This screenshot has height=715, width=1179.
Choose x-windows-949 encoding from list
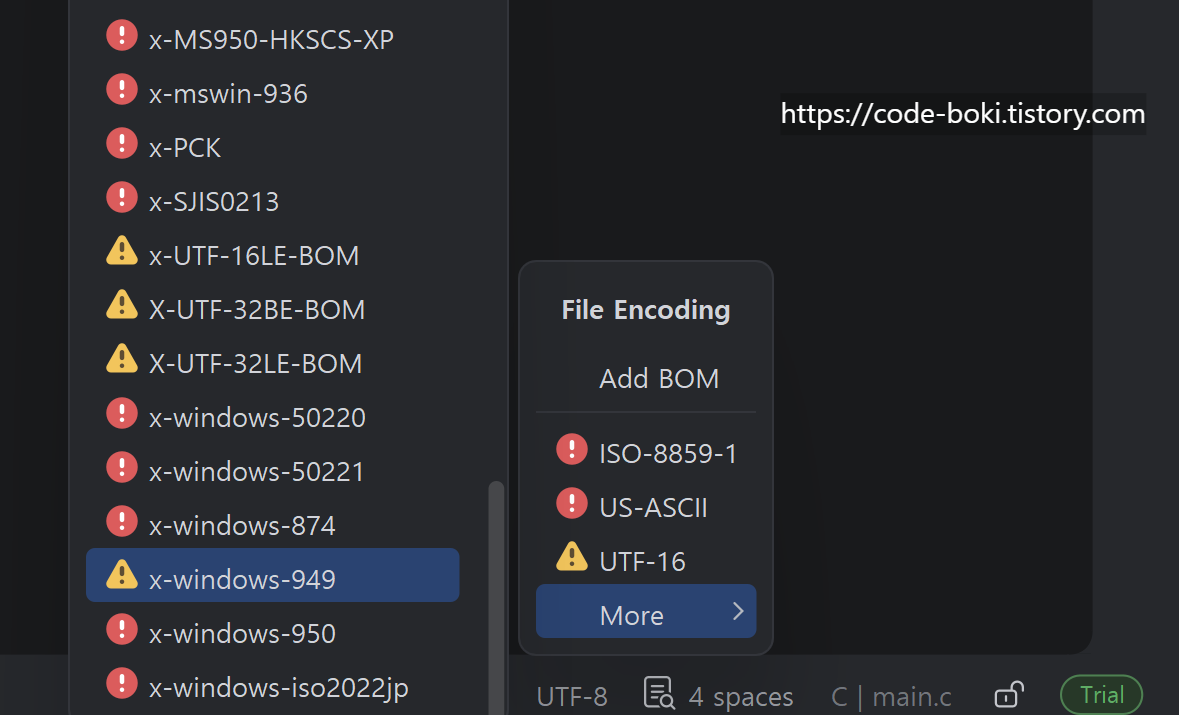273,575
